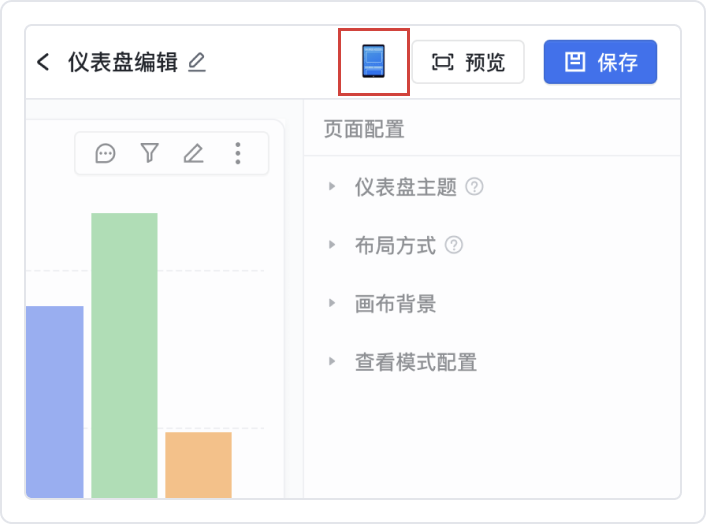Expand the 布局方式 section arrow

332,245
